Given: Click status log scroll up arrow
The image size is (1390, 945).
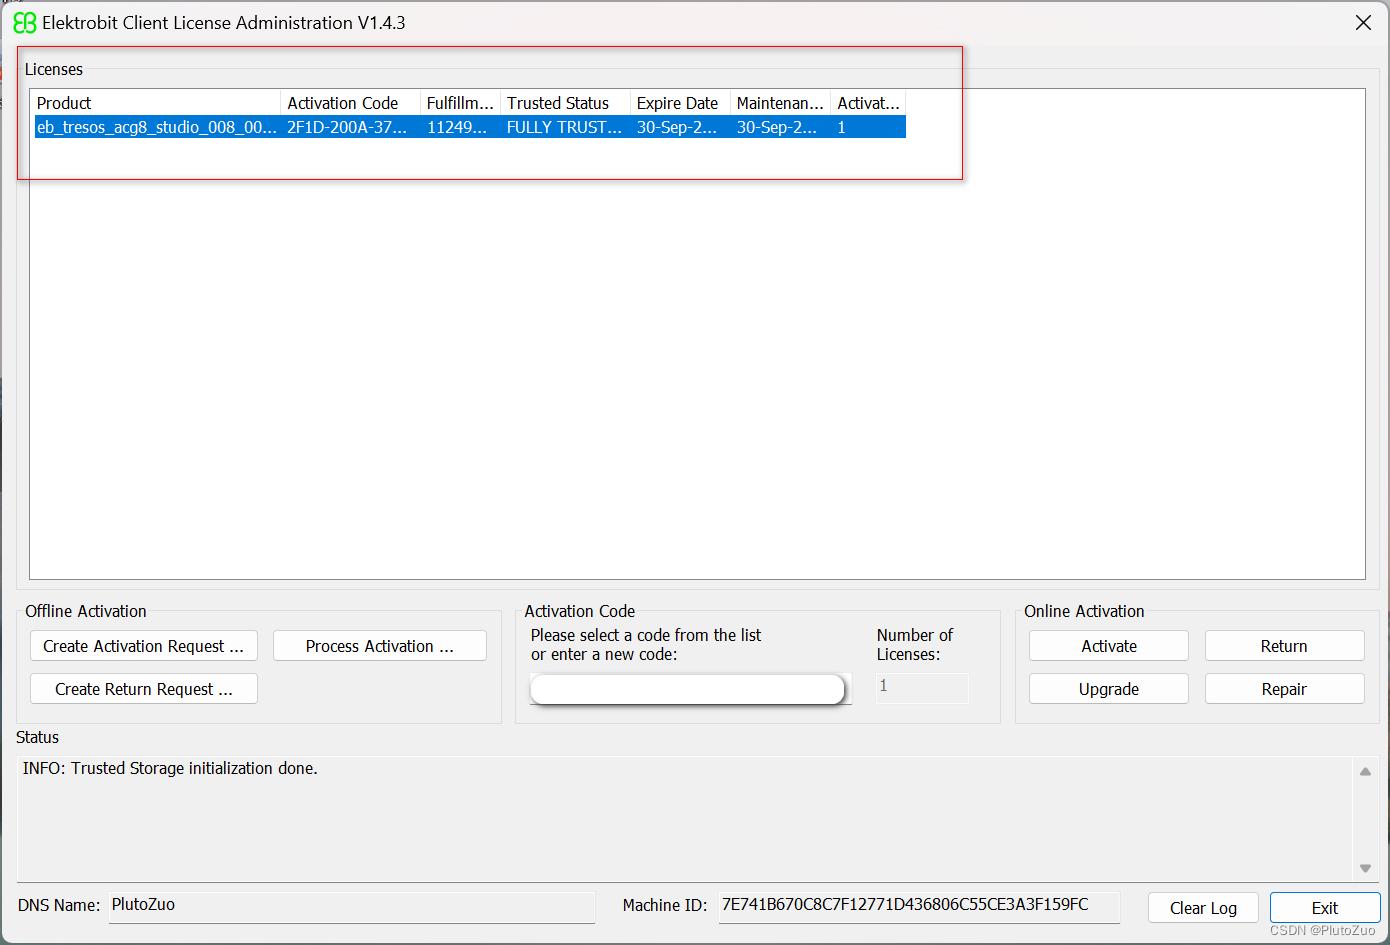Looking at the screenshot, I should tap(1365, 771).
